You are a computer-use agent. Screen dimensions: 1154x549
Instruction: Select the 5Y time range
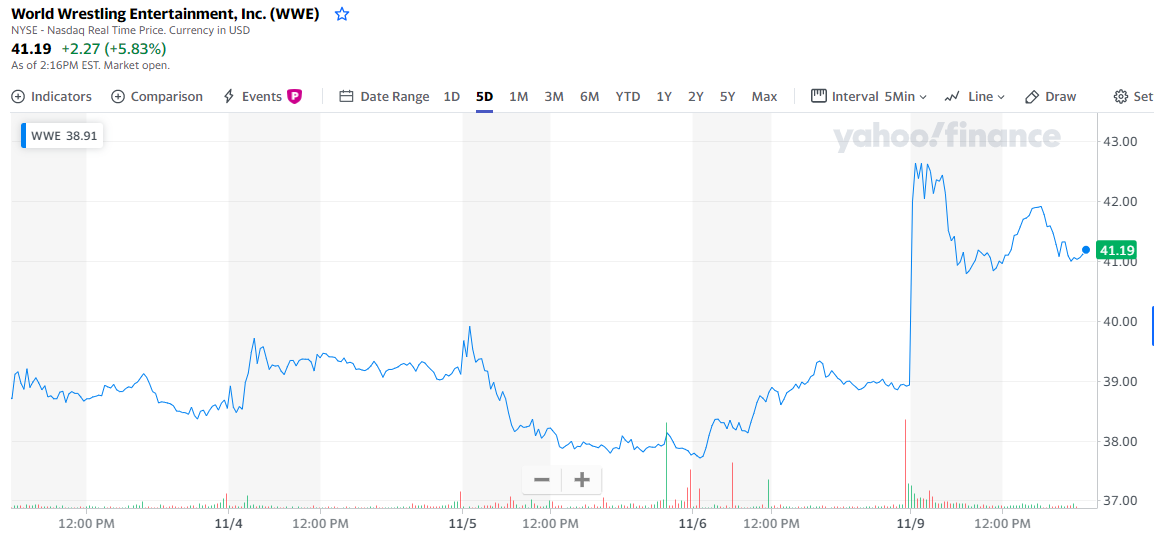727,97
